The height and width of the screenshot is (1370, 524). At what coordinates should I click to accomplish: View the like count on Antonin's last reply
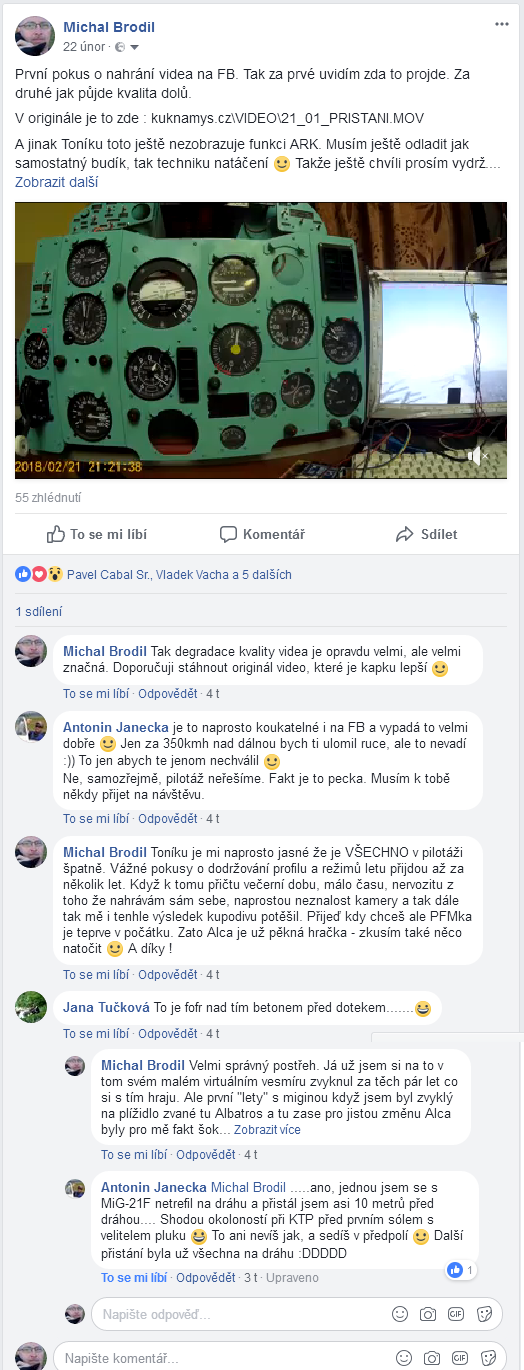coord(462,1270)
